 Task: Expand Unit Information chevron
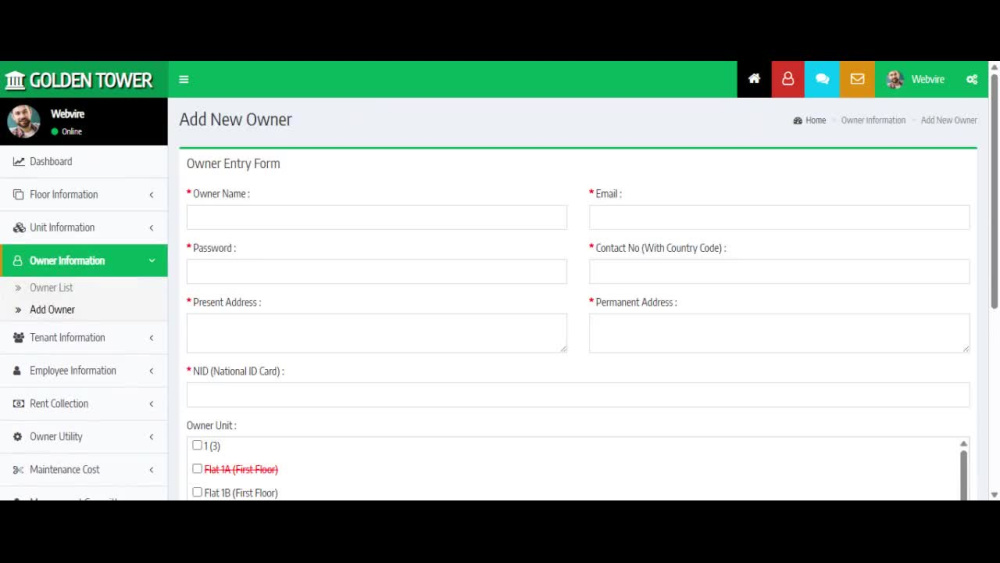[151, 228]
